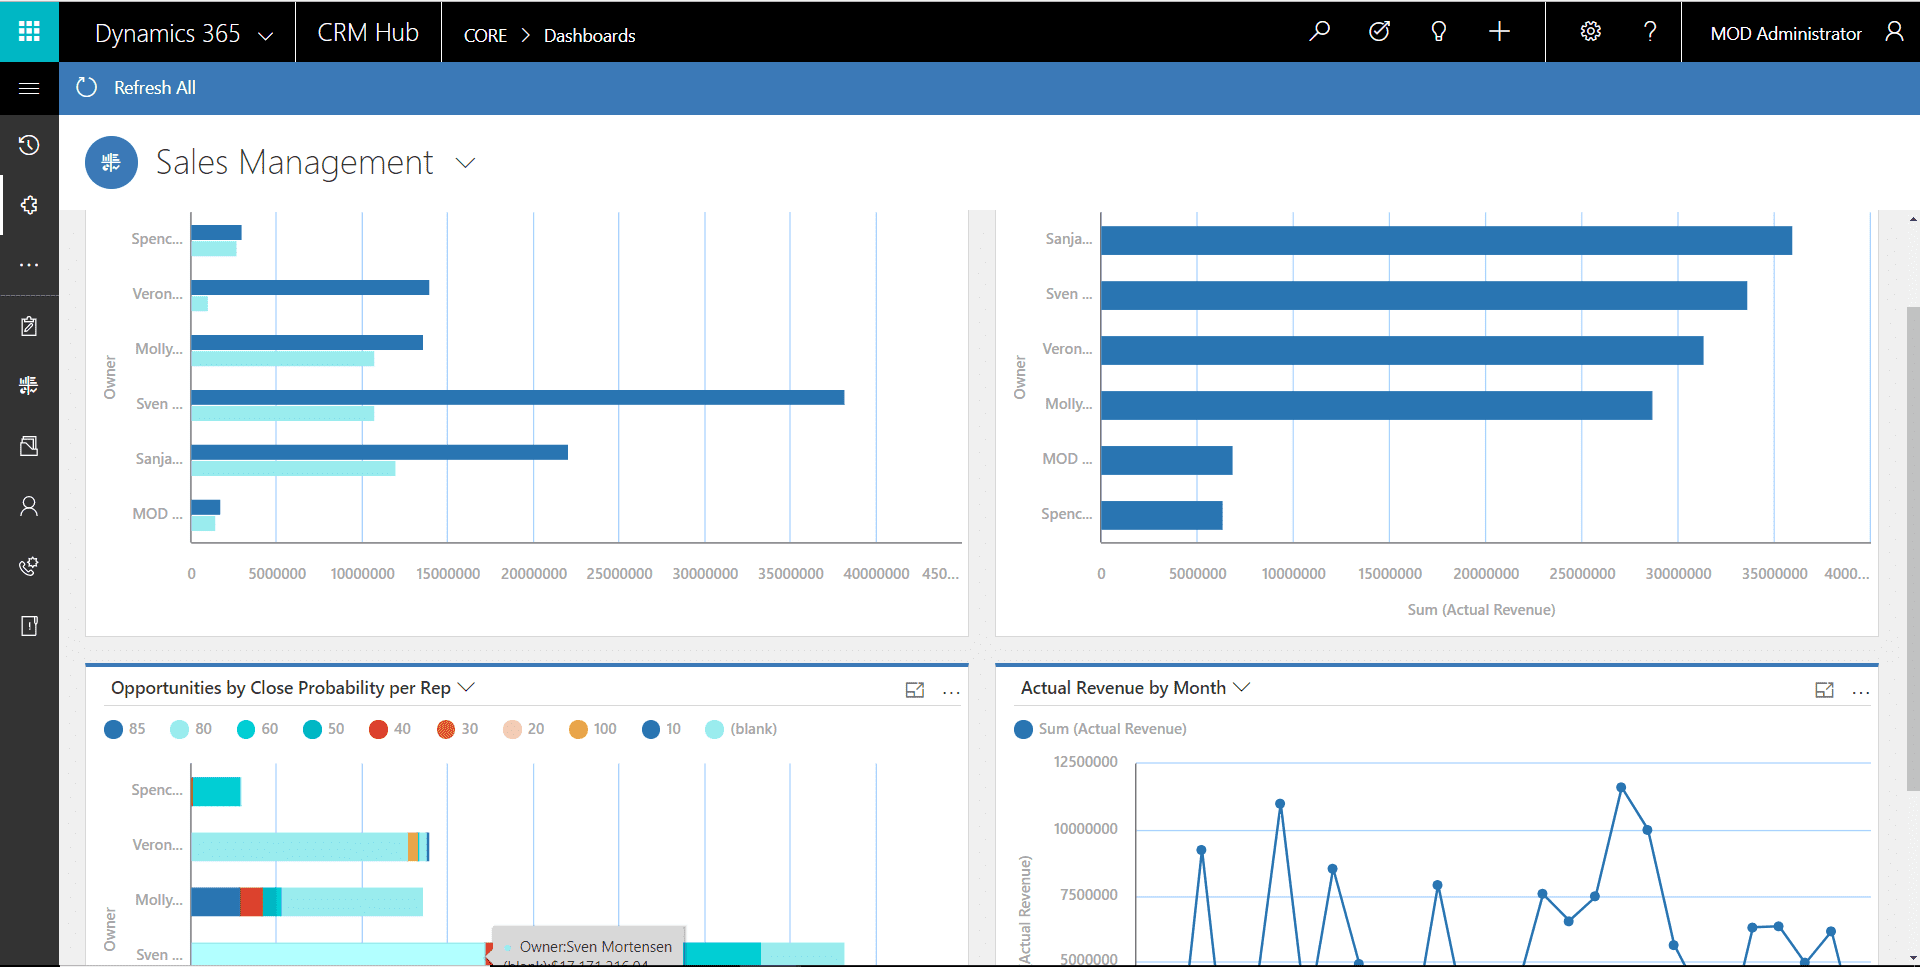Click the red 40 probability color dot
The height and width of the screenshot is (967, 1920).
click(376, 729)
